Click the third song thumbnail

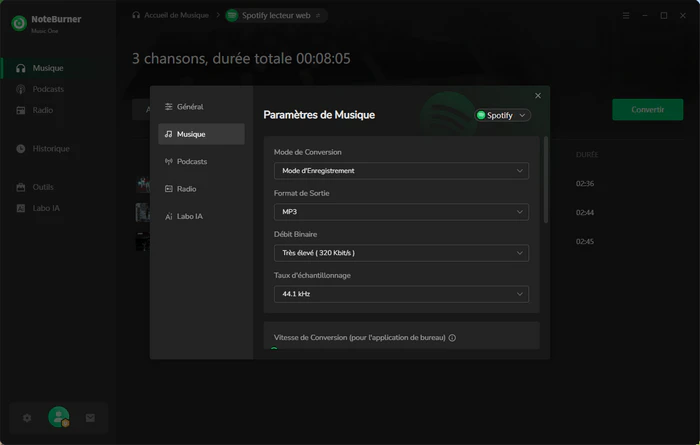coord(143,241)
